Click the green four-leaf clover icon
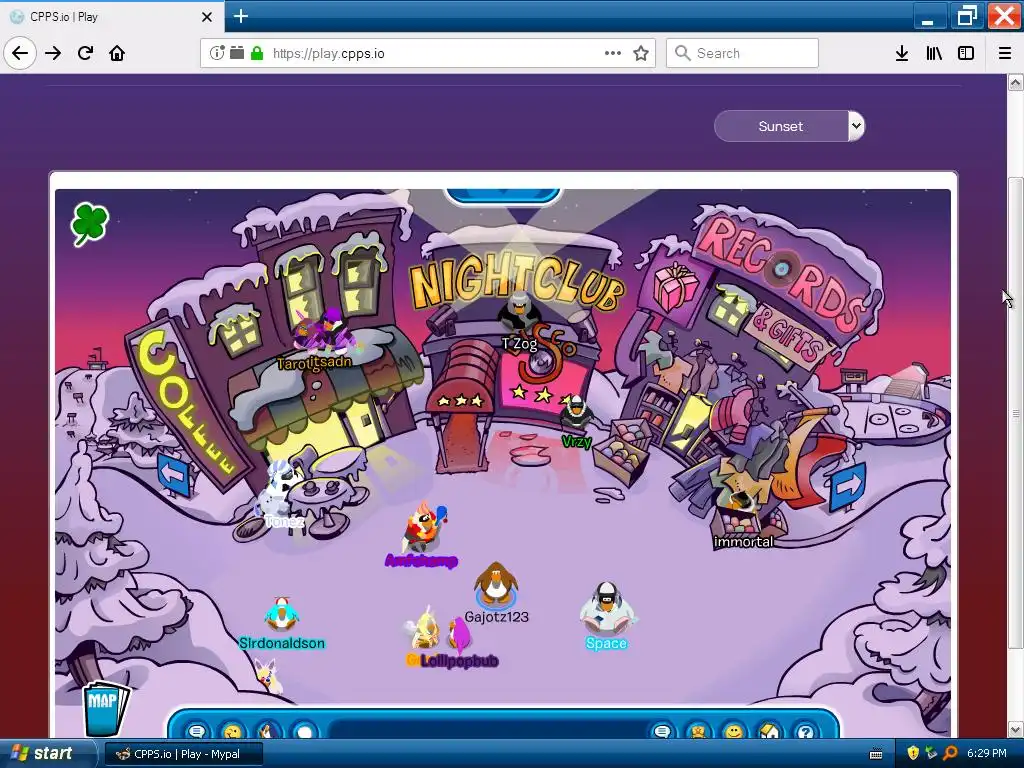 pyautogui.click(x=89, y=223)
